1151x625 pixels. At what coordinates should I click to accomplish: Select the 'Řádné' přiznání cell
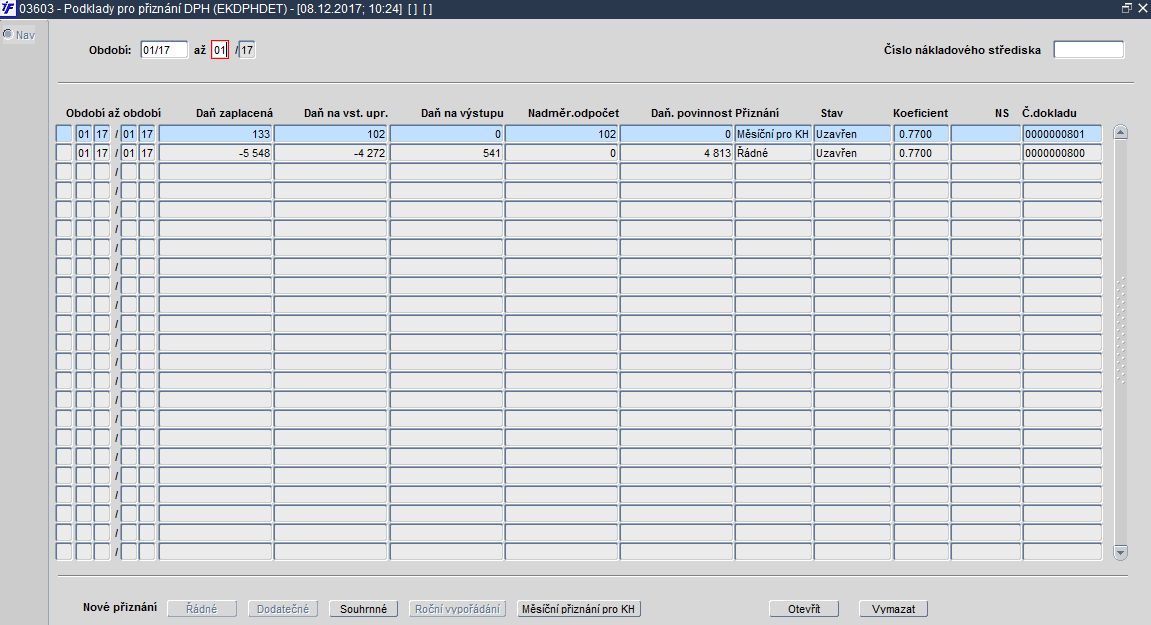774,153
